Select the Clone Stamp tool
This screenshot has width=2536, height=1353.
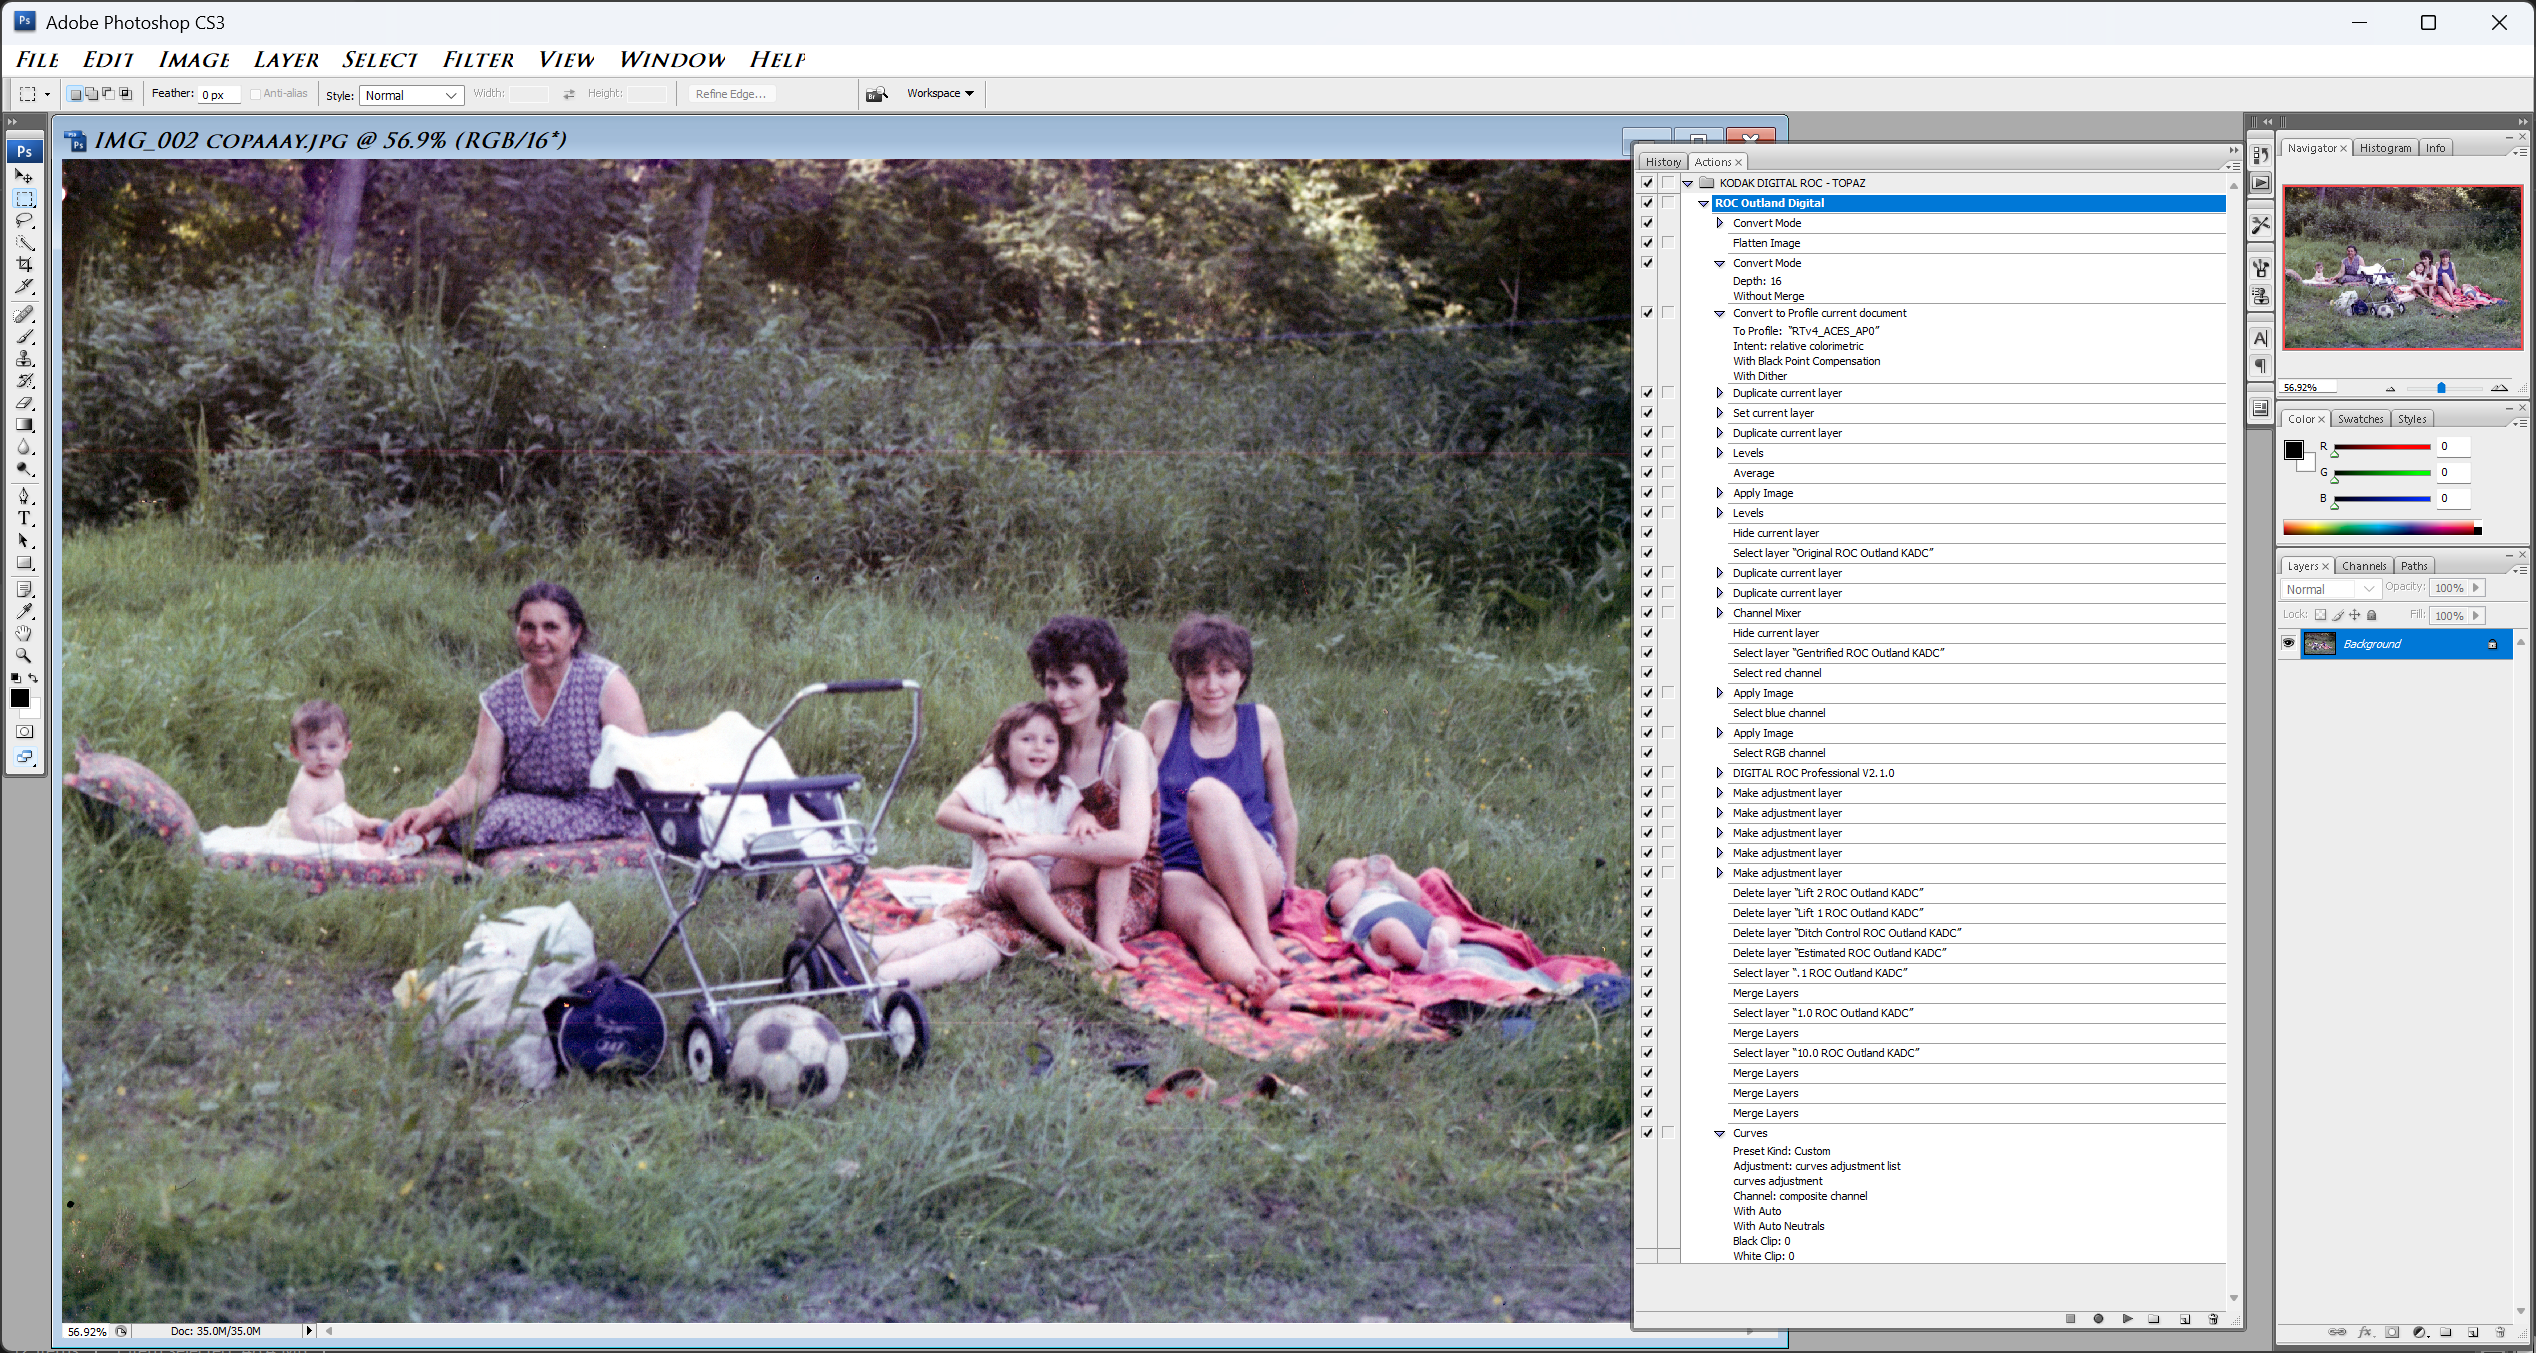(x=24, y=359)
